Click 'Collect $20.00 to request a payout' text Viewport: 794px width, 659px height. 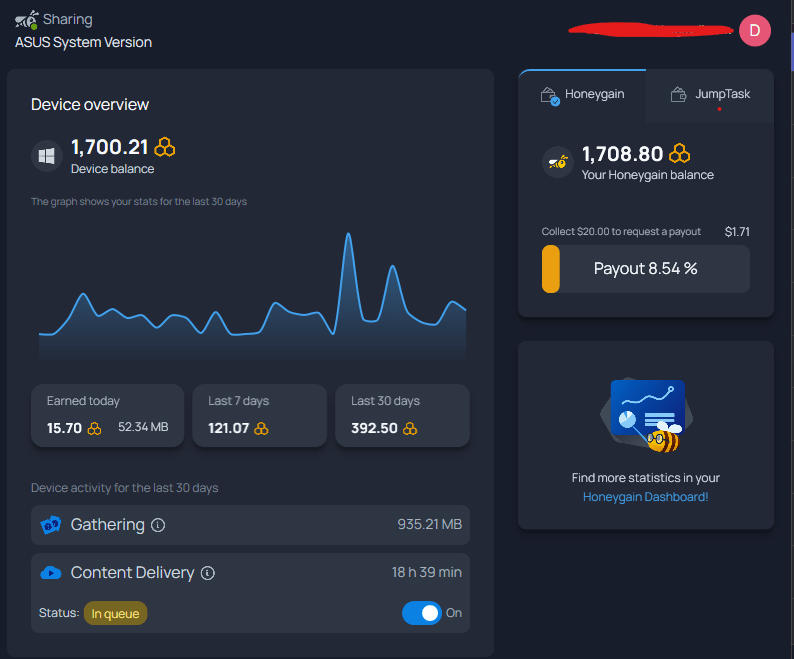coord(621,232)
